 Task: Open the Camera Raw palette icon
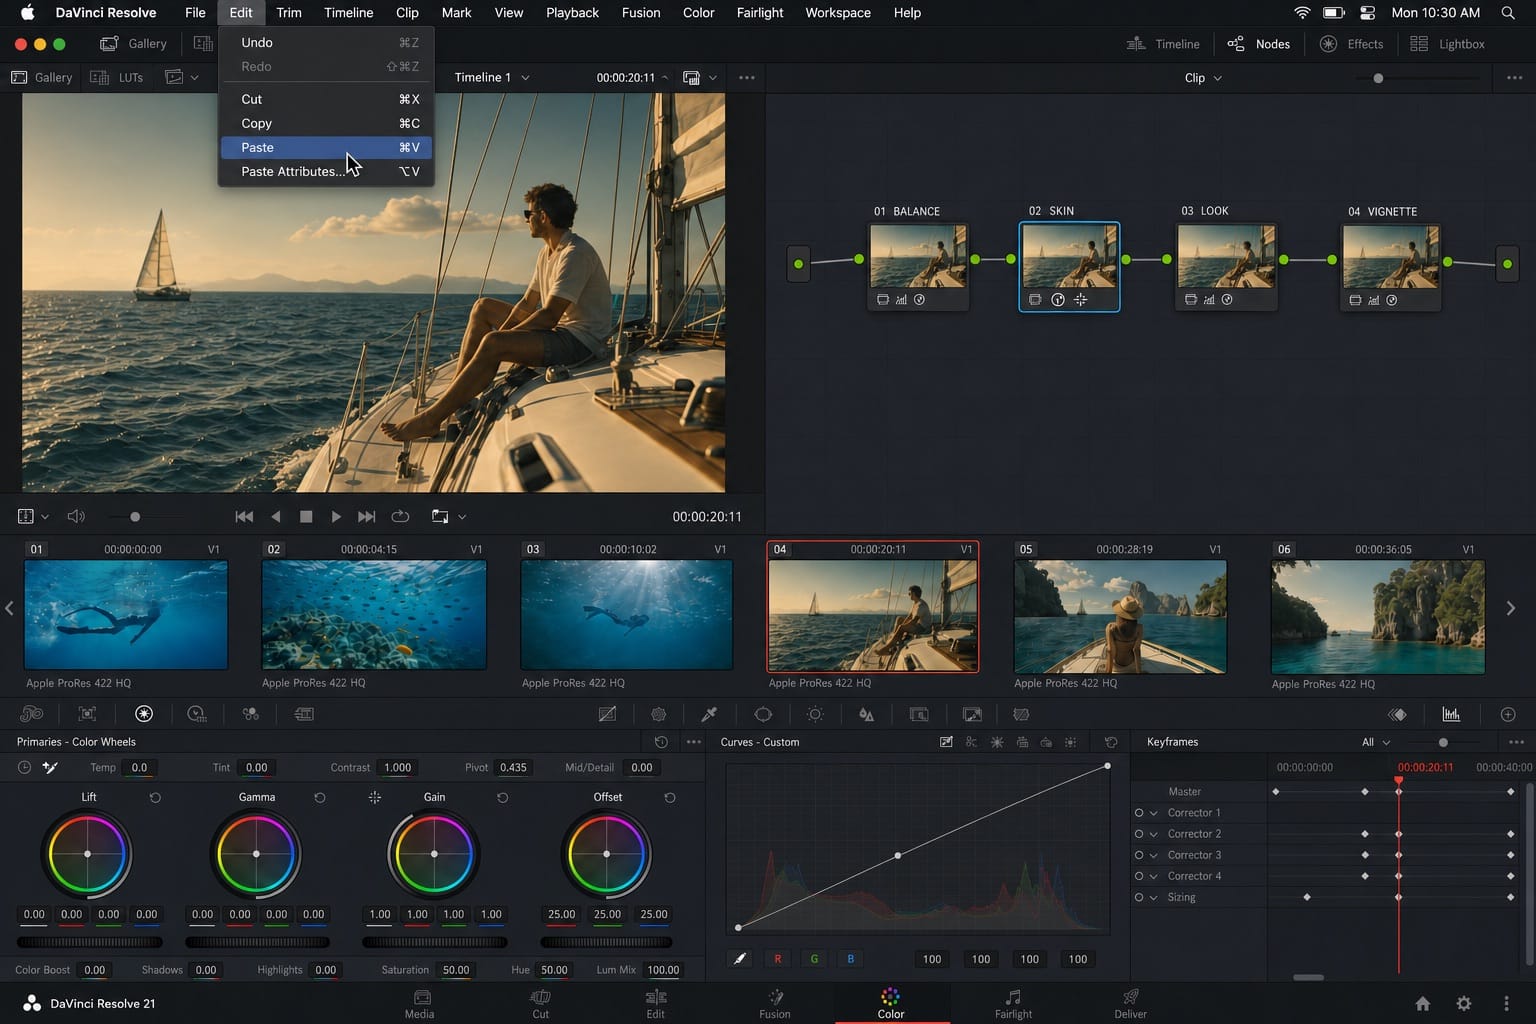(x=32, y=714)
